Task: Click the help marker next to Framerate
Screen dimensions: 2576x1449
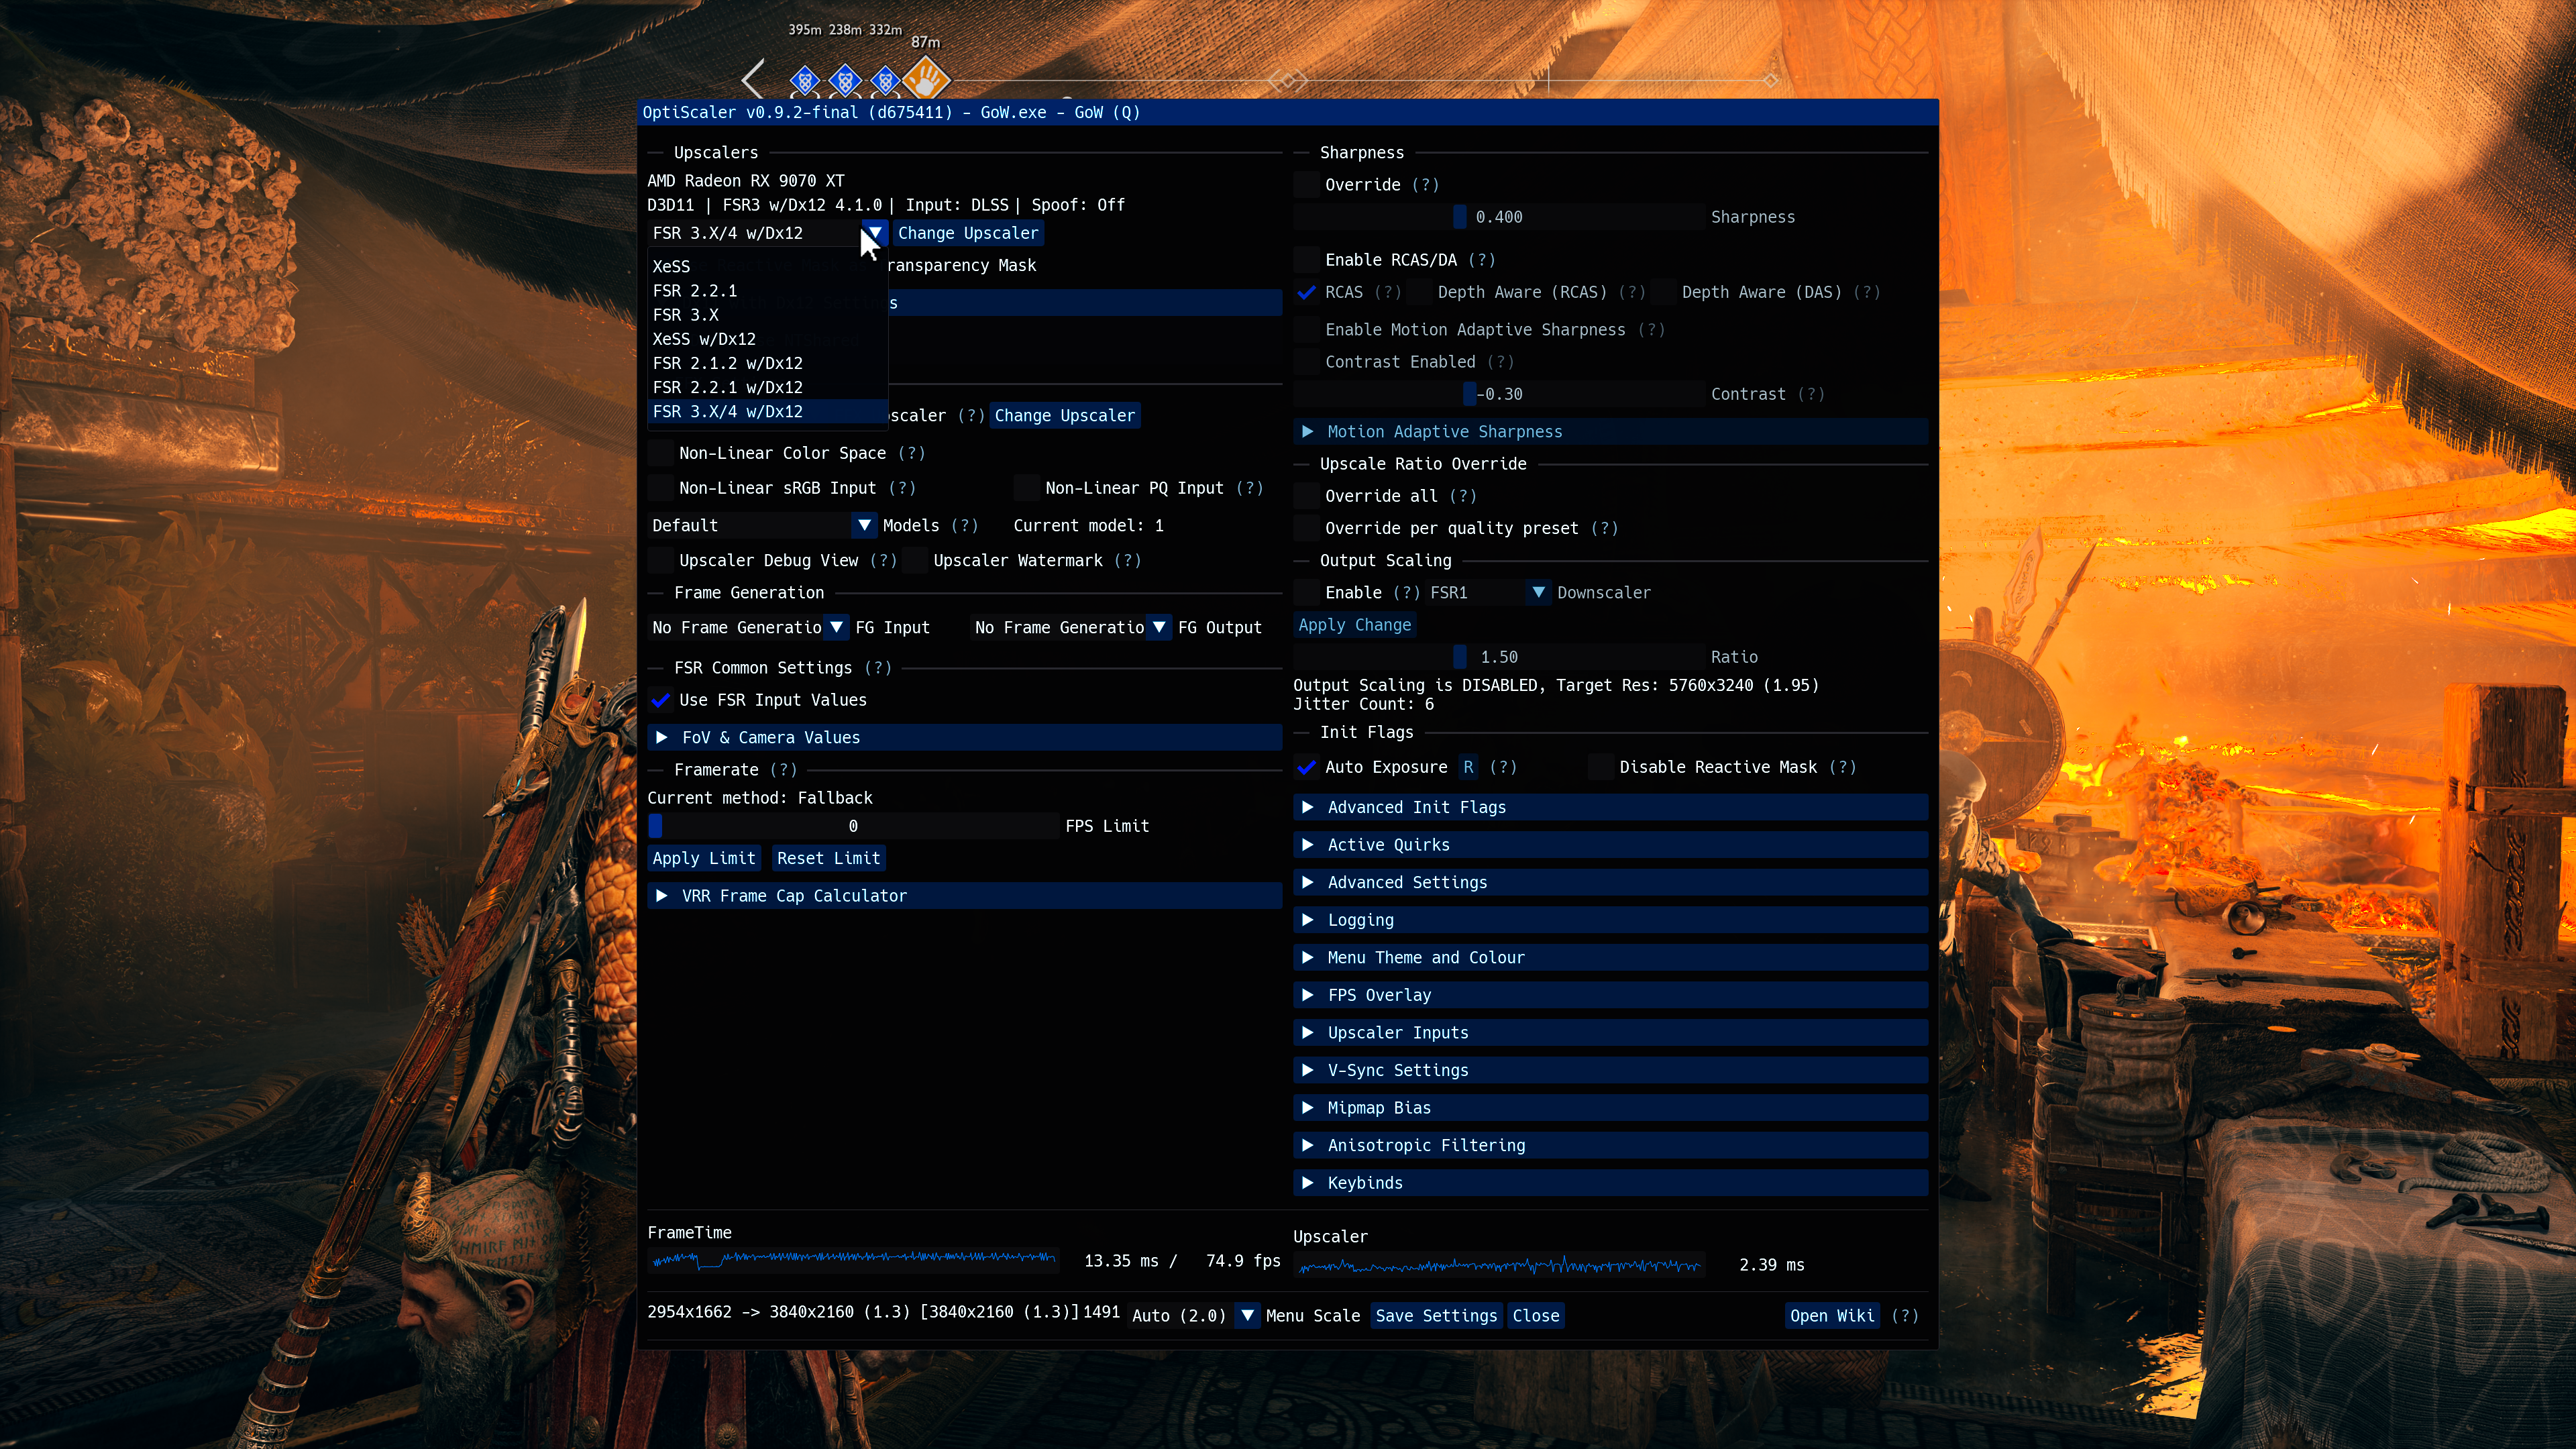Action: coord(783,770)
